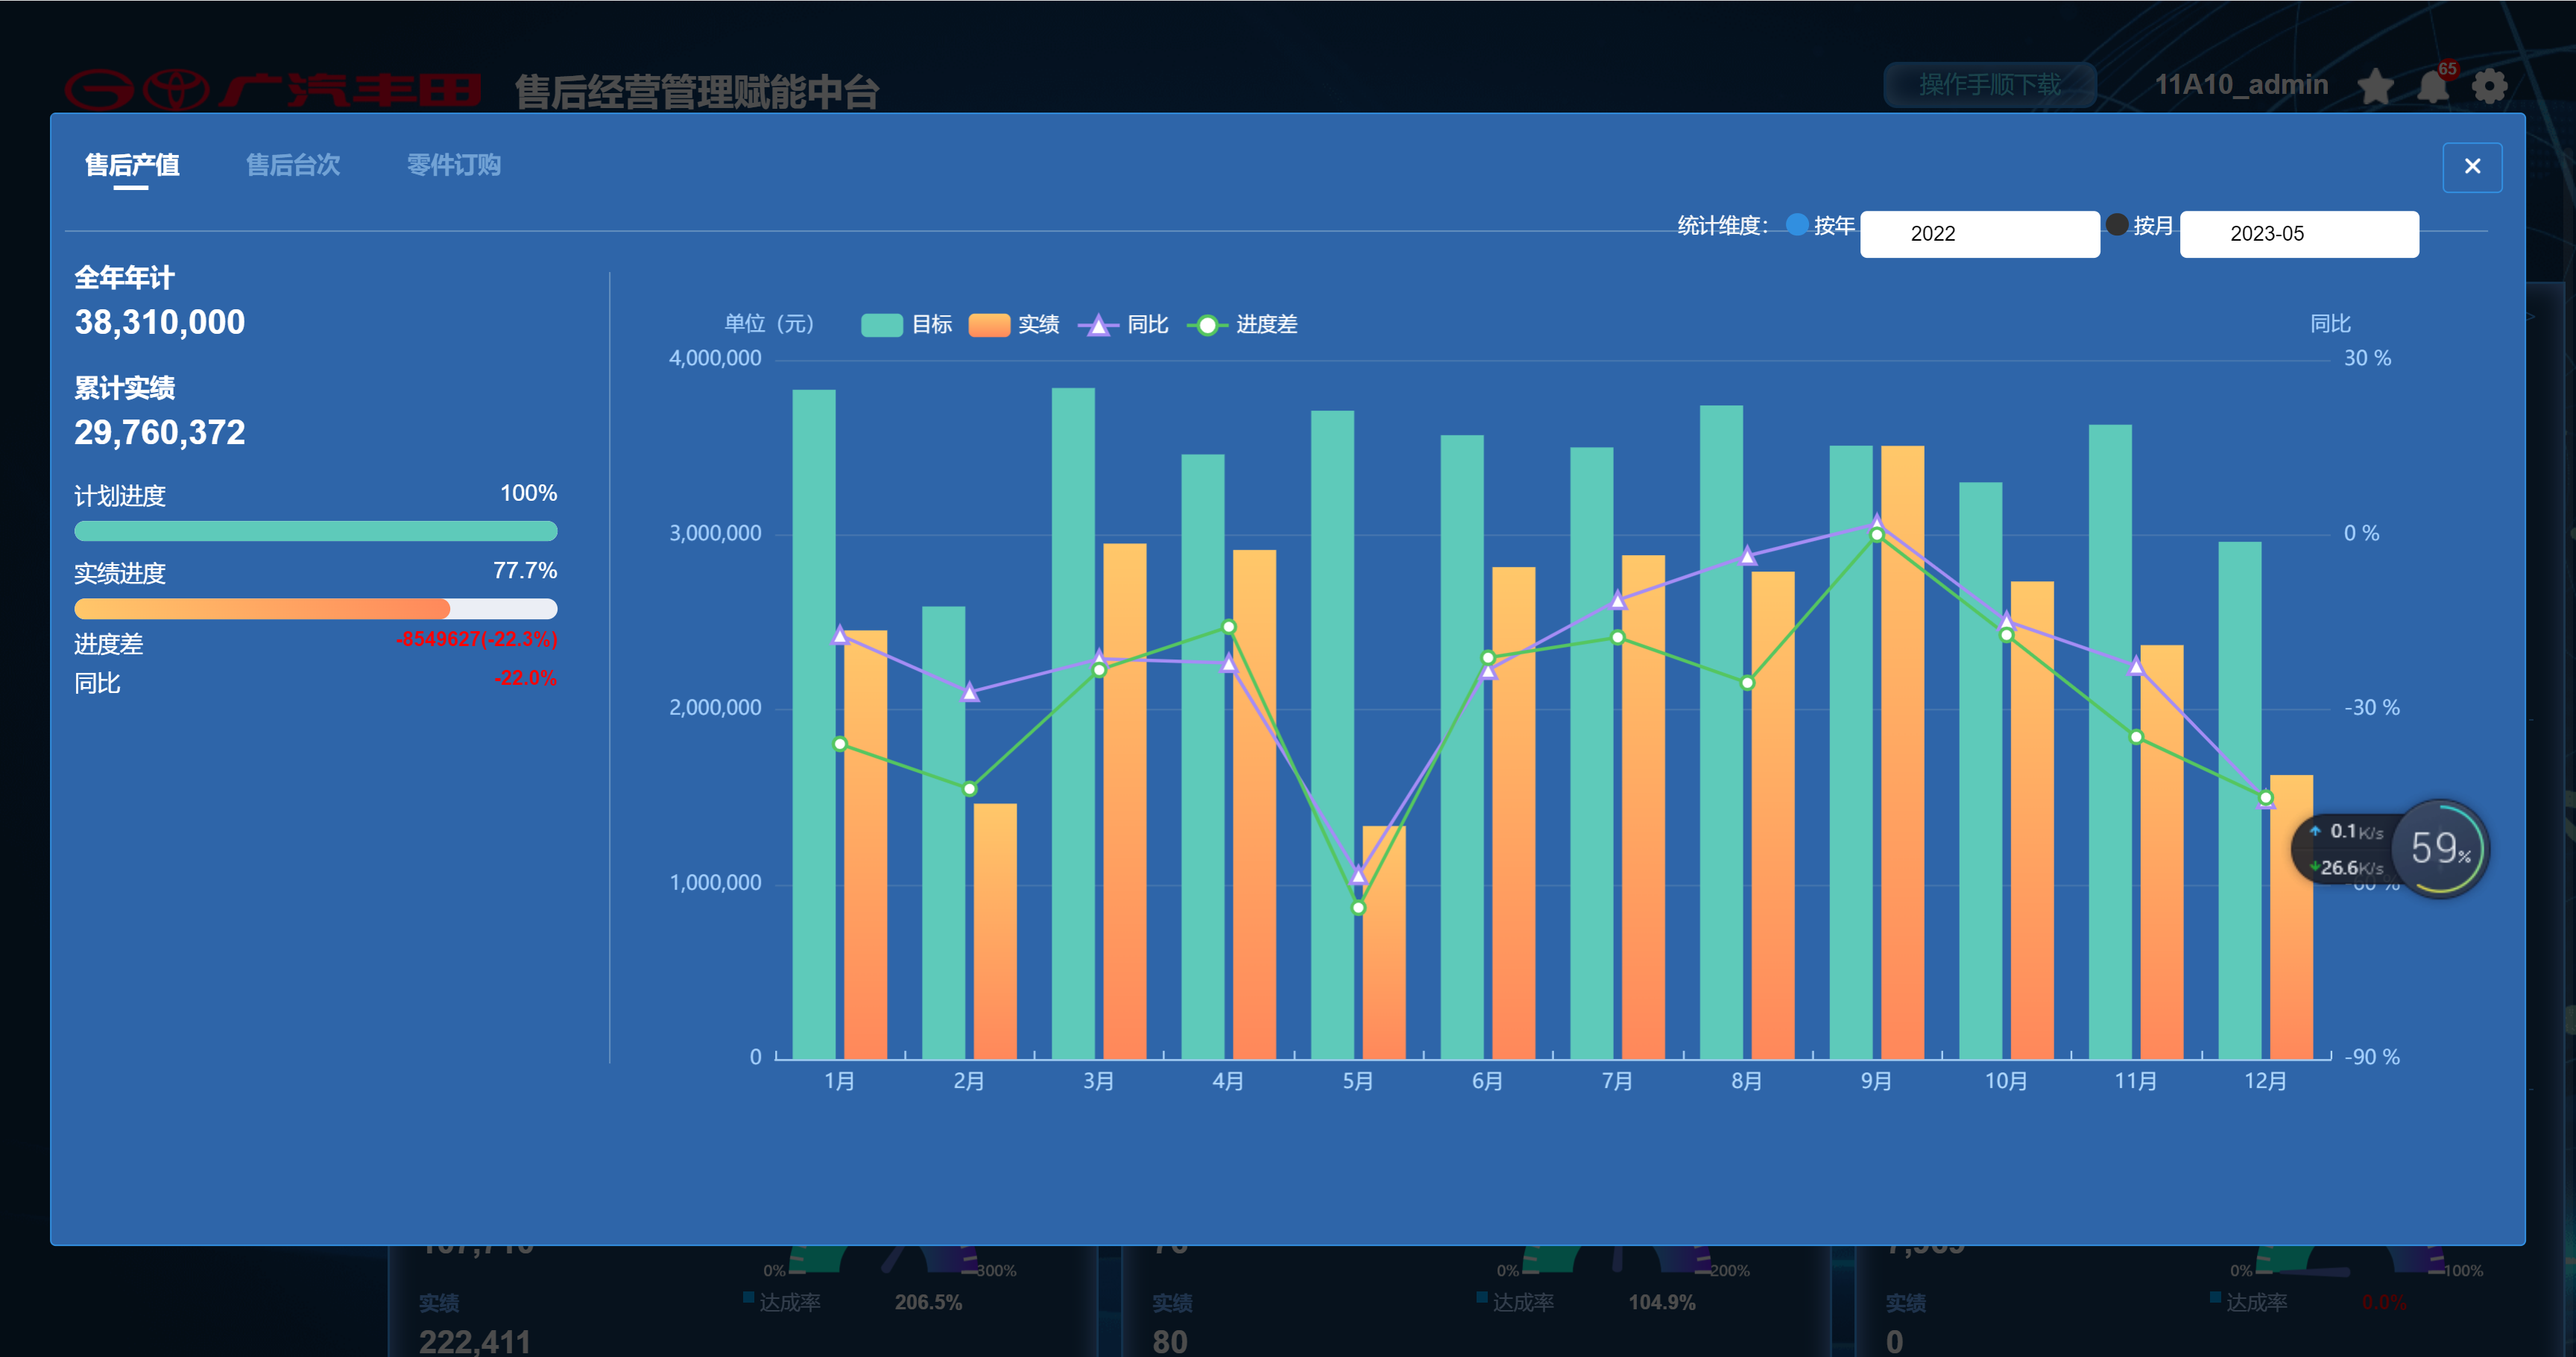2576x1357 pixels.
Task: Click the red 进度差 value -8549627(-22.3%)
Action: 477,639
